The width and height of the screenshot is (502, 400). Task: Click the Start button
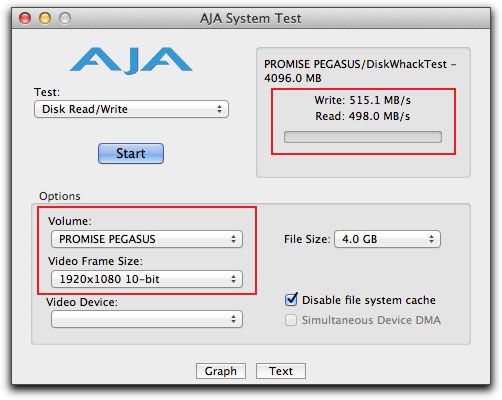(131, 153)
